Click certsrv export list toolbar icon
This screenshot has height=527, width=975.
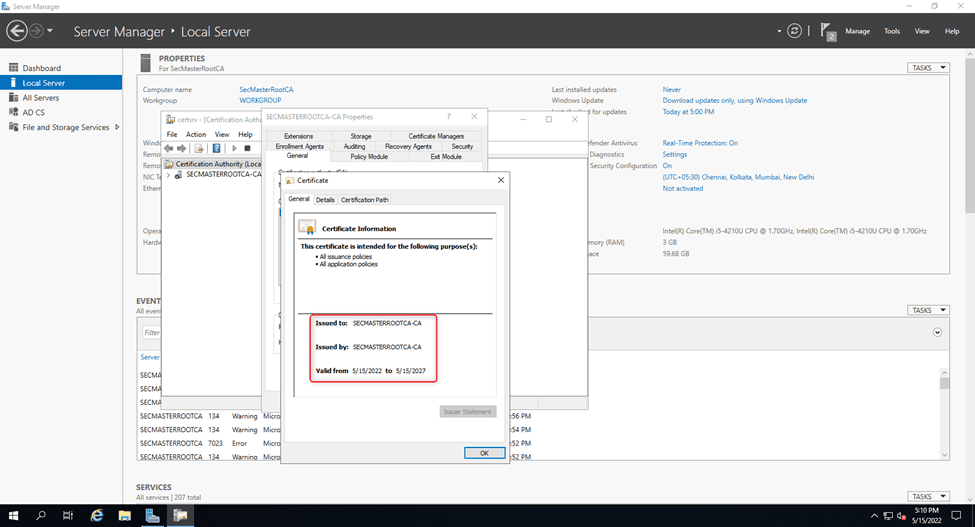coord(199,149)
